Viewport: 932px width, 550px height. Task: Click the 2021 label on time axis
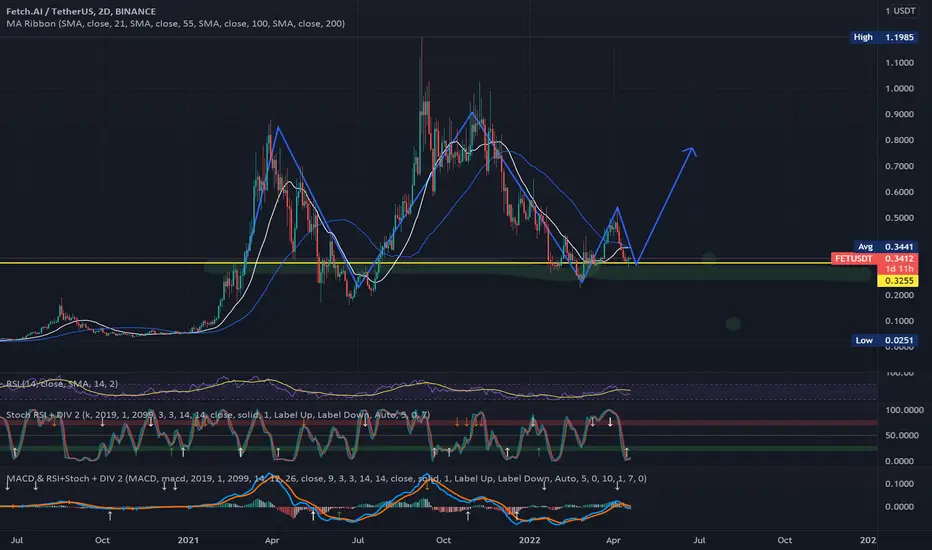188,540
